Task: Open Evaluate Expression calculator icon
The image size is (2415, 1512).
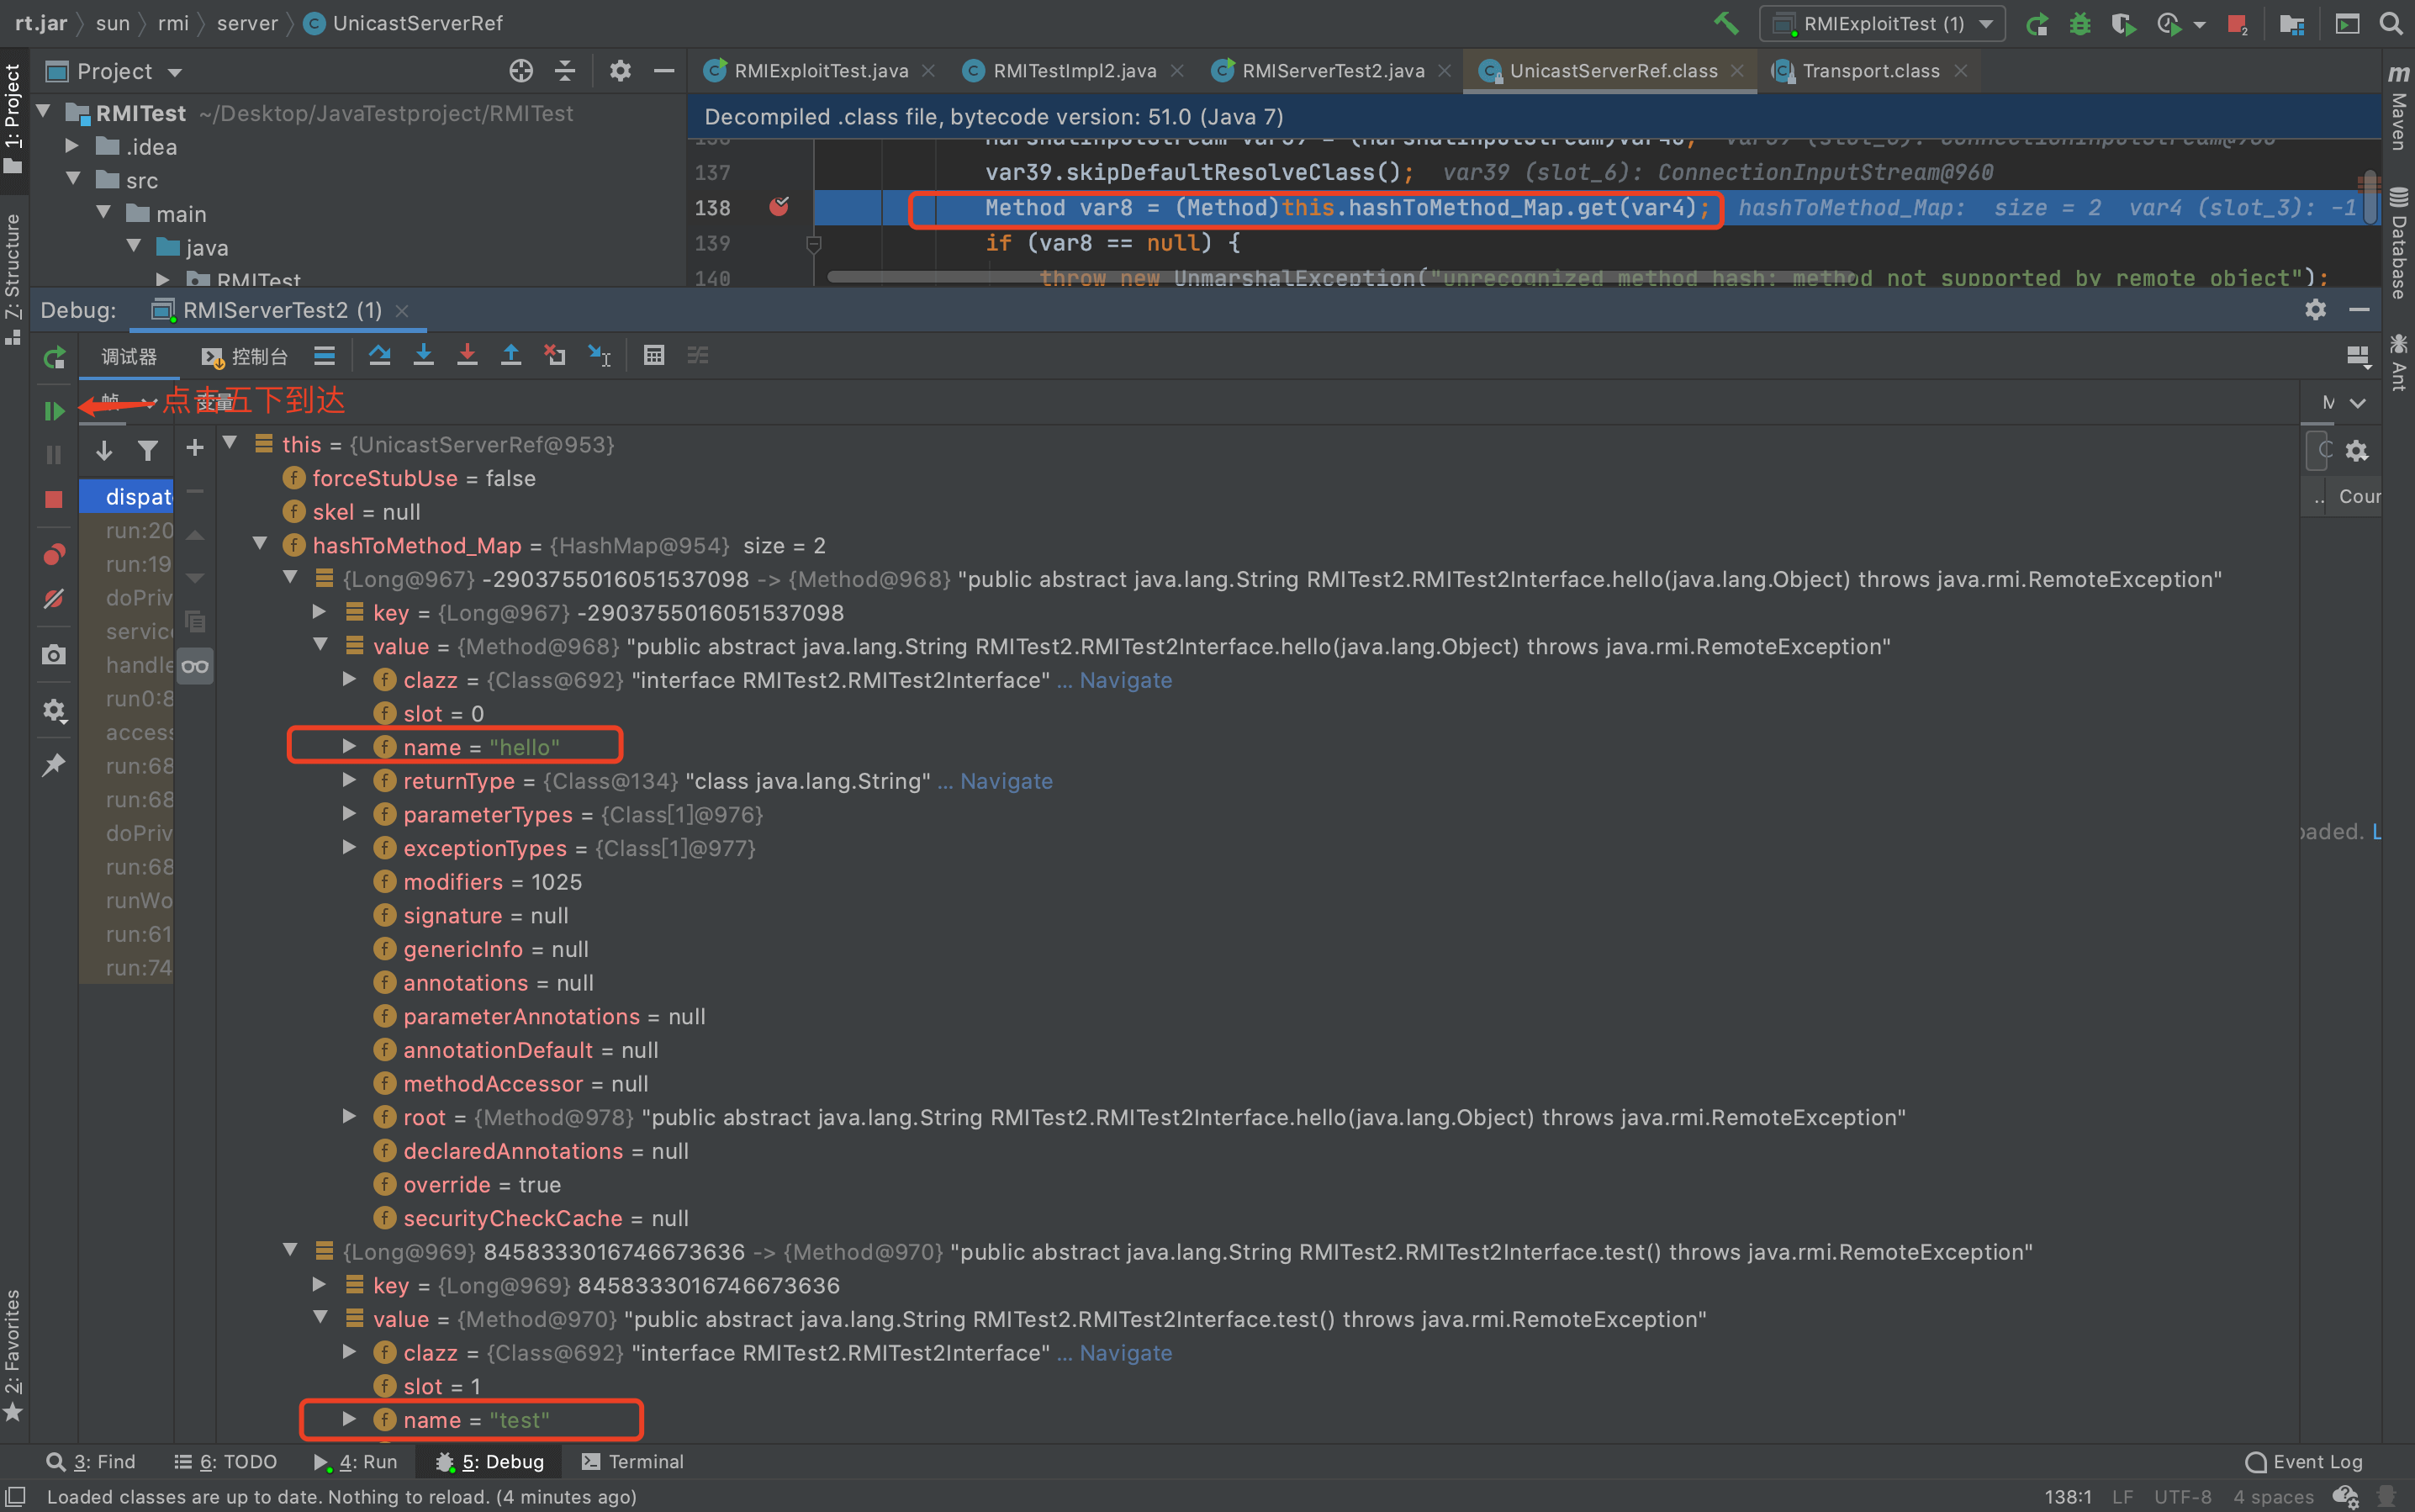Action: tap(654, 355)
